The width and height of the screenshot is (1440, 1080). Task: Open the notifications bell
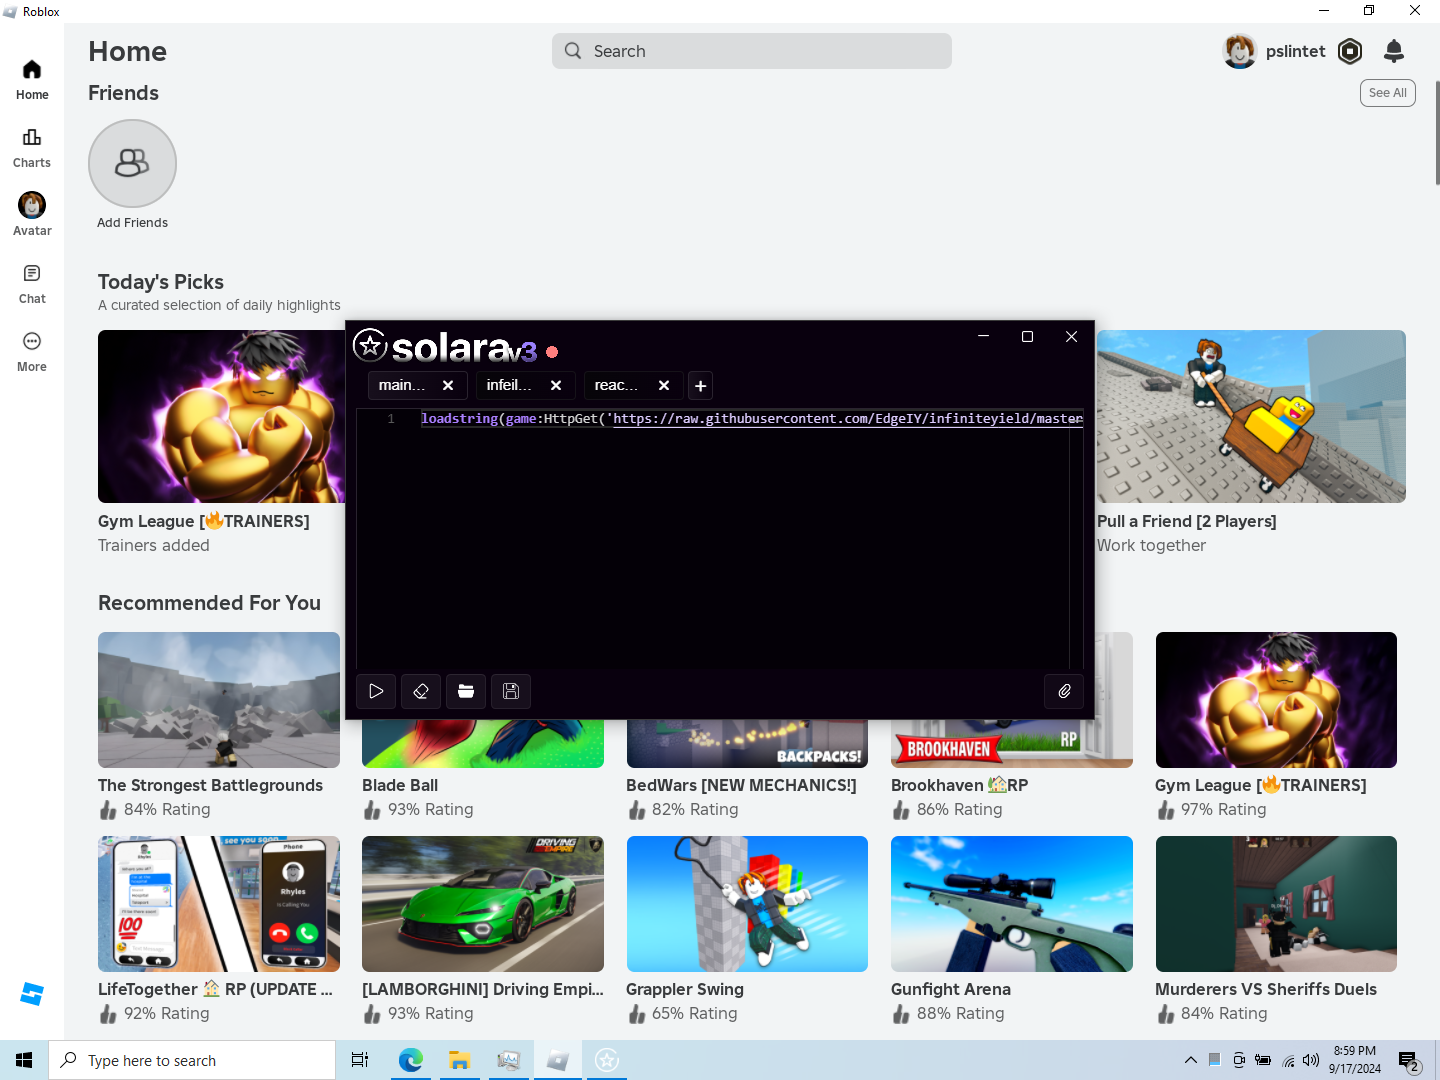(1394, 51)
